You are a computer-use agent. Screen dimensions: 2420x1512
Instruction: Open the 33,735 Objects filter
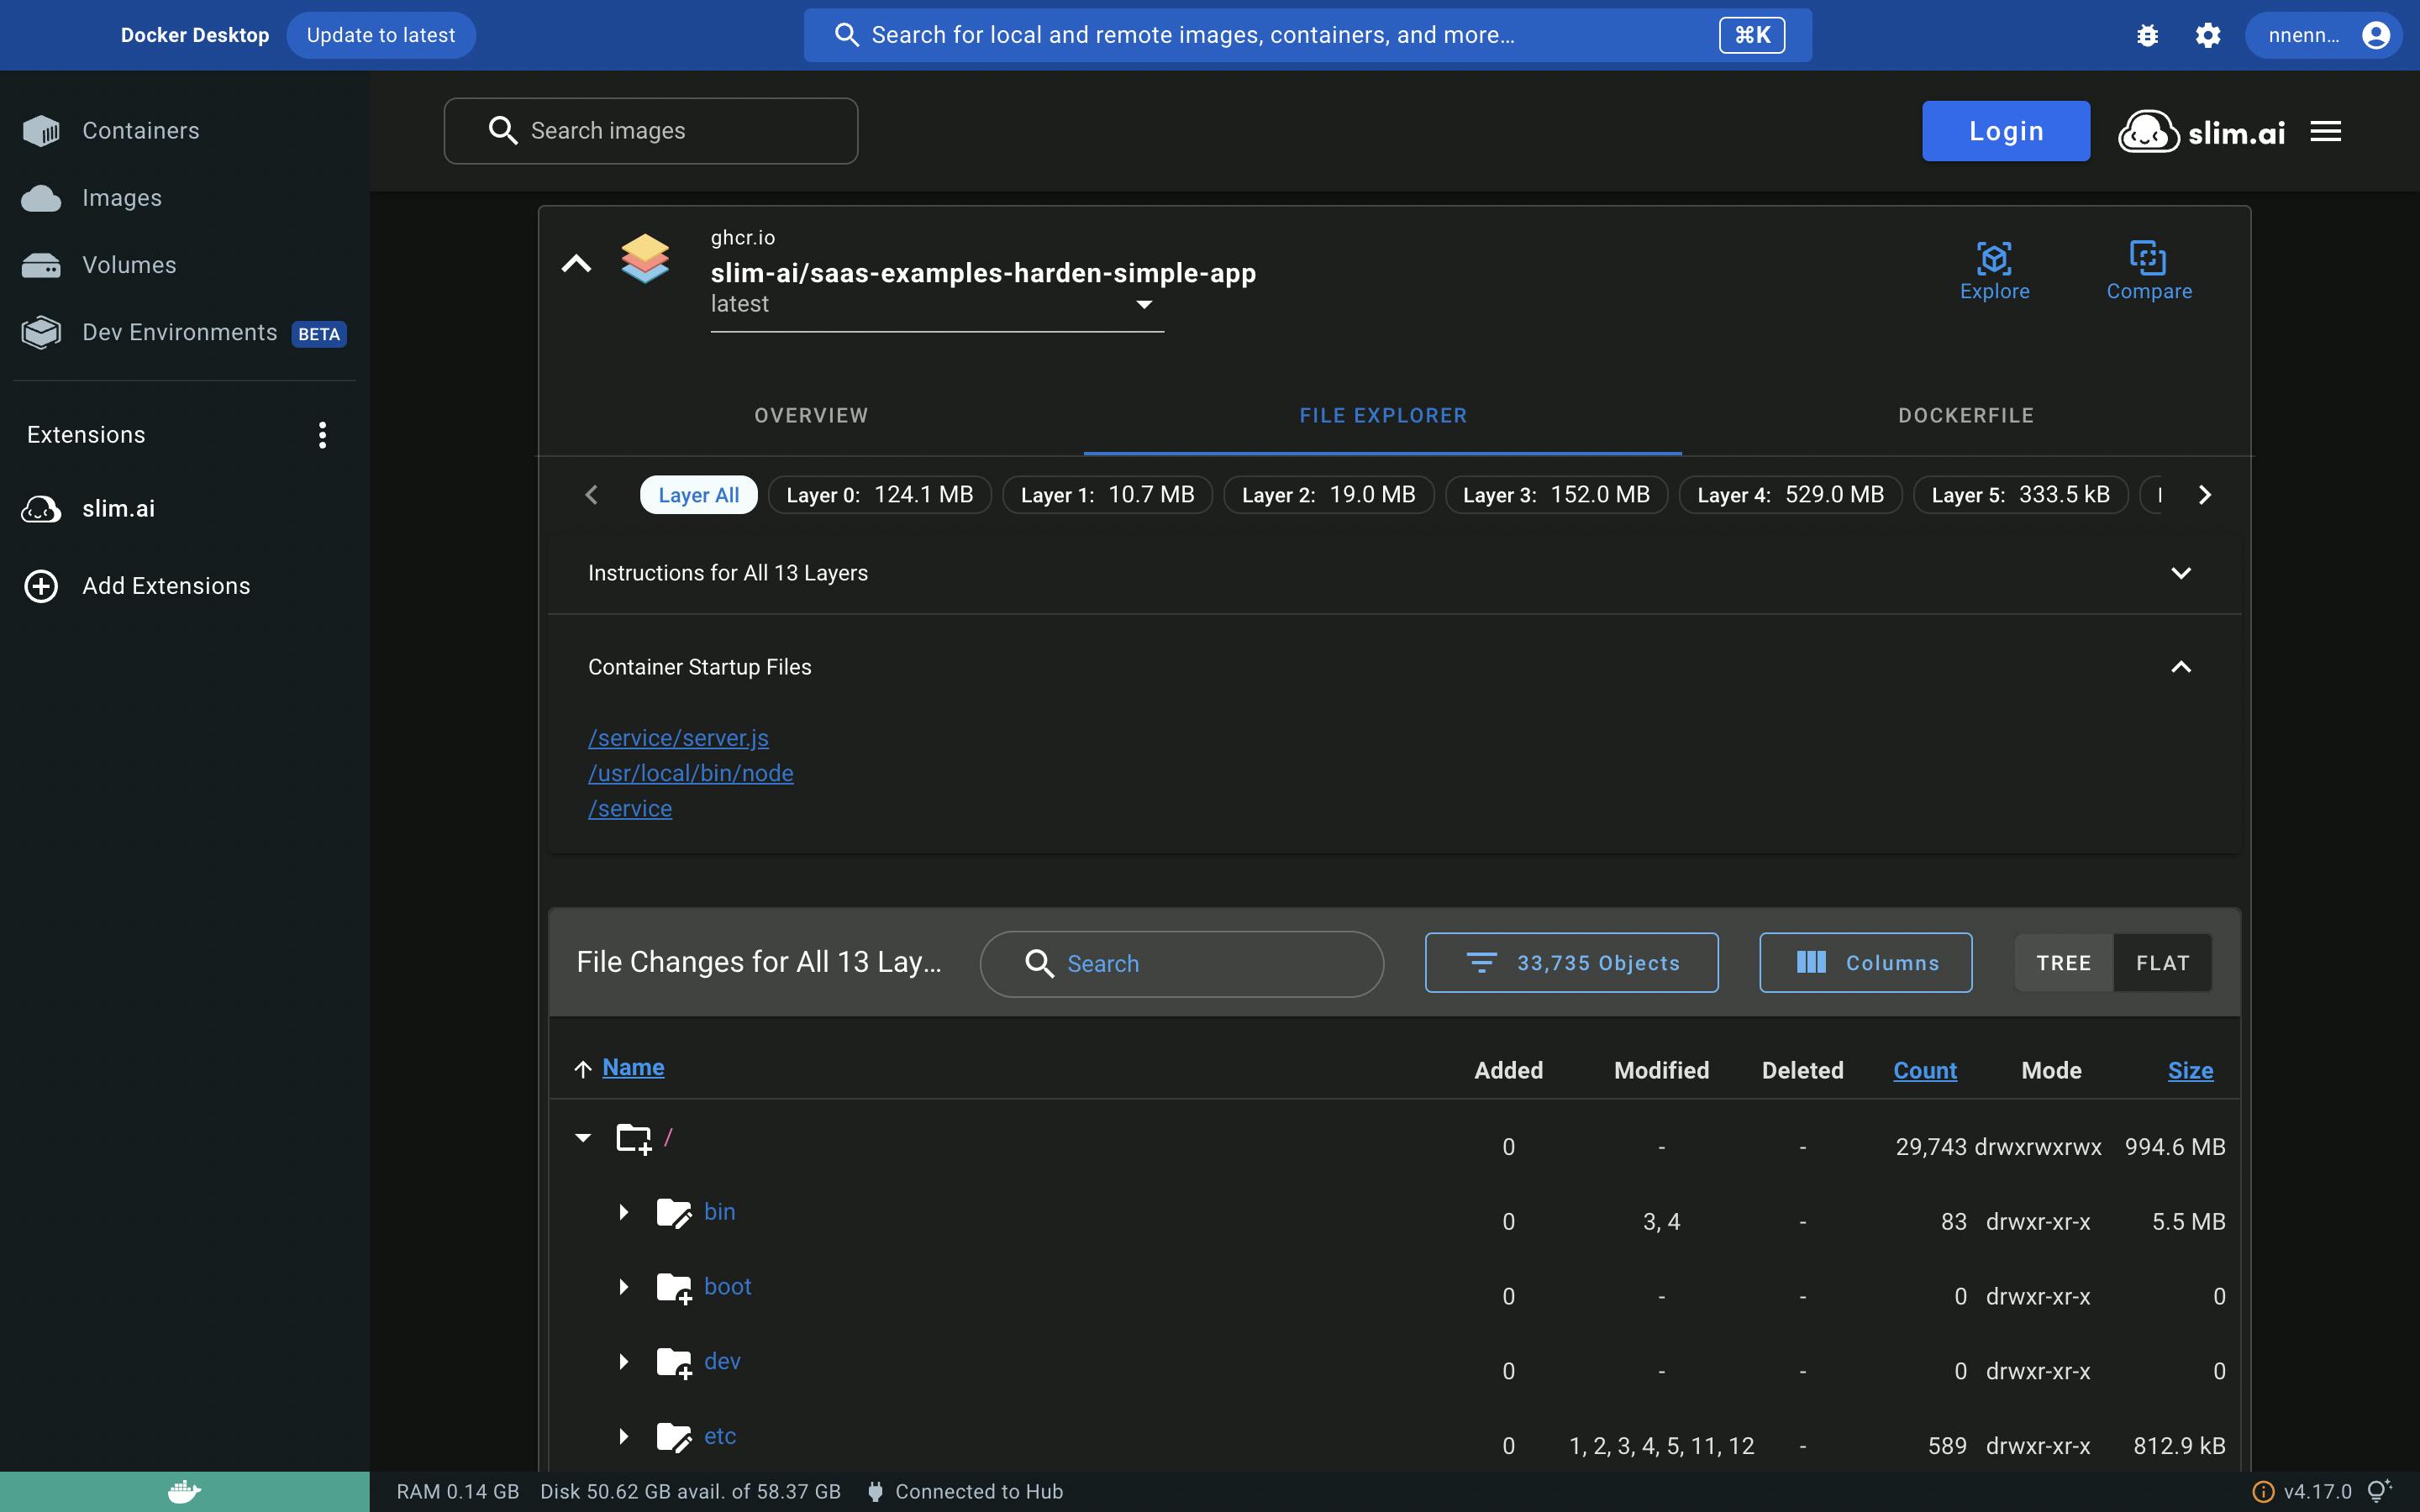coord(1571,963)
